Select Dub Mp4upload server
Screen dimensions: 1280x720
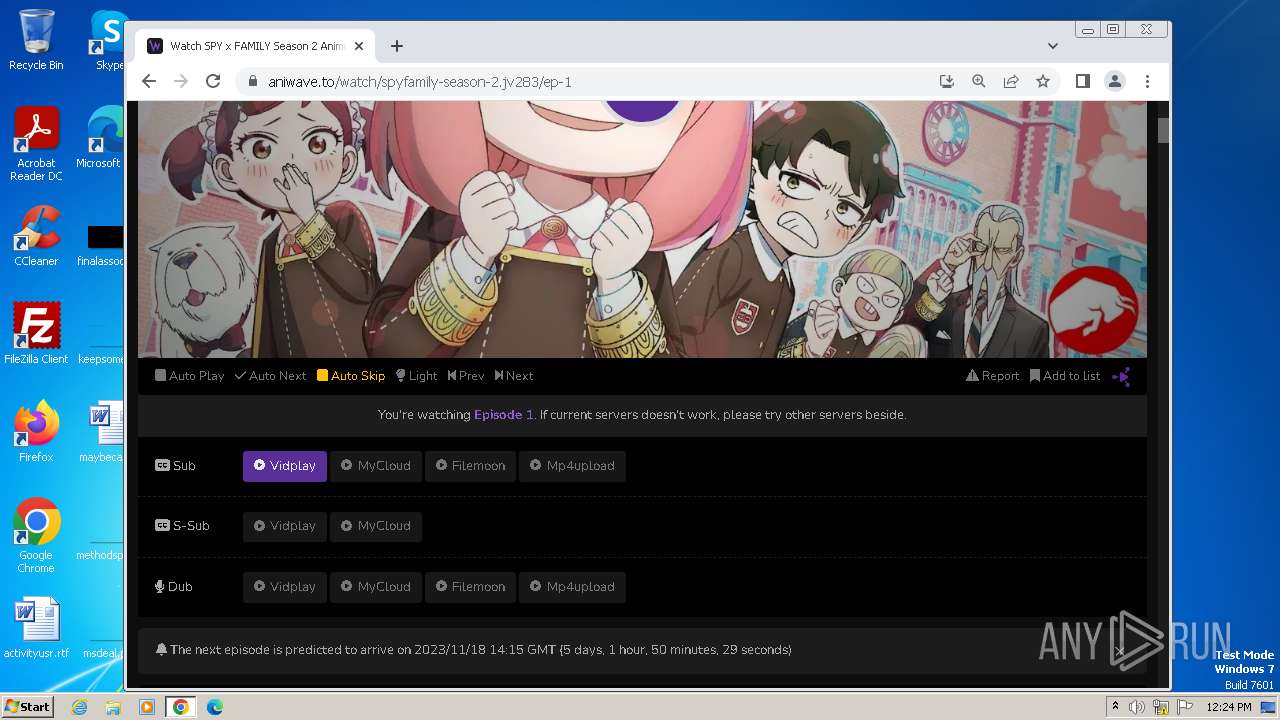[x=572, y=587]
